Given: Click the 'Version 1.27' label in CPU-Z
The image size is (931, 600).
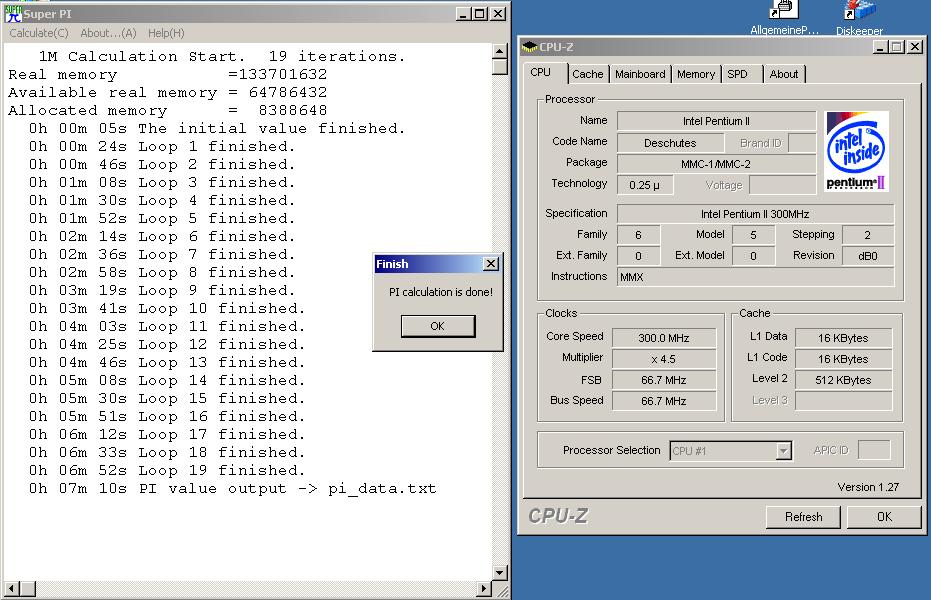Looking at the screenshot, I should tap(868, 487).
